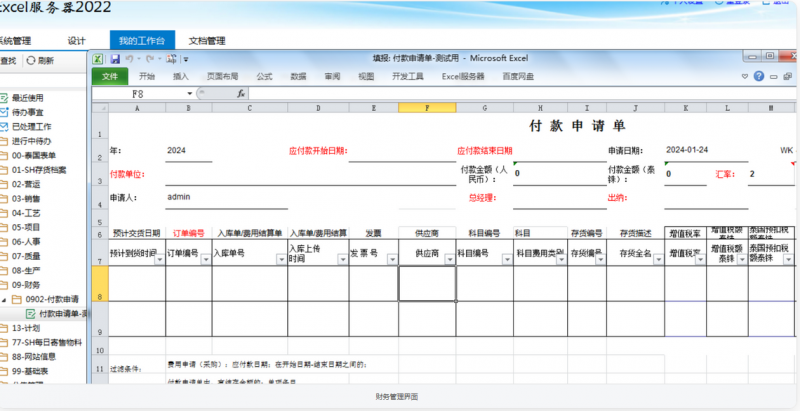This screenshot has width=800, height=411.
Task: Open the 文件 ribbon tab
Action: point(110,76)
